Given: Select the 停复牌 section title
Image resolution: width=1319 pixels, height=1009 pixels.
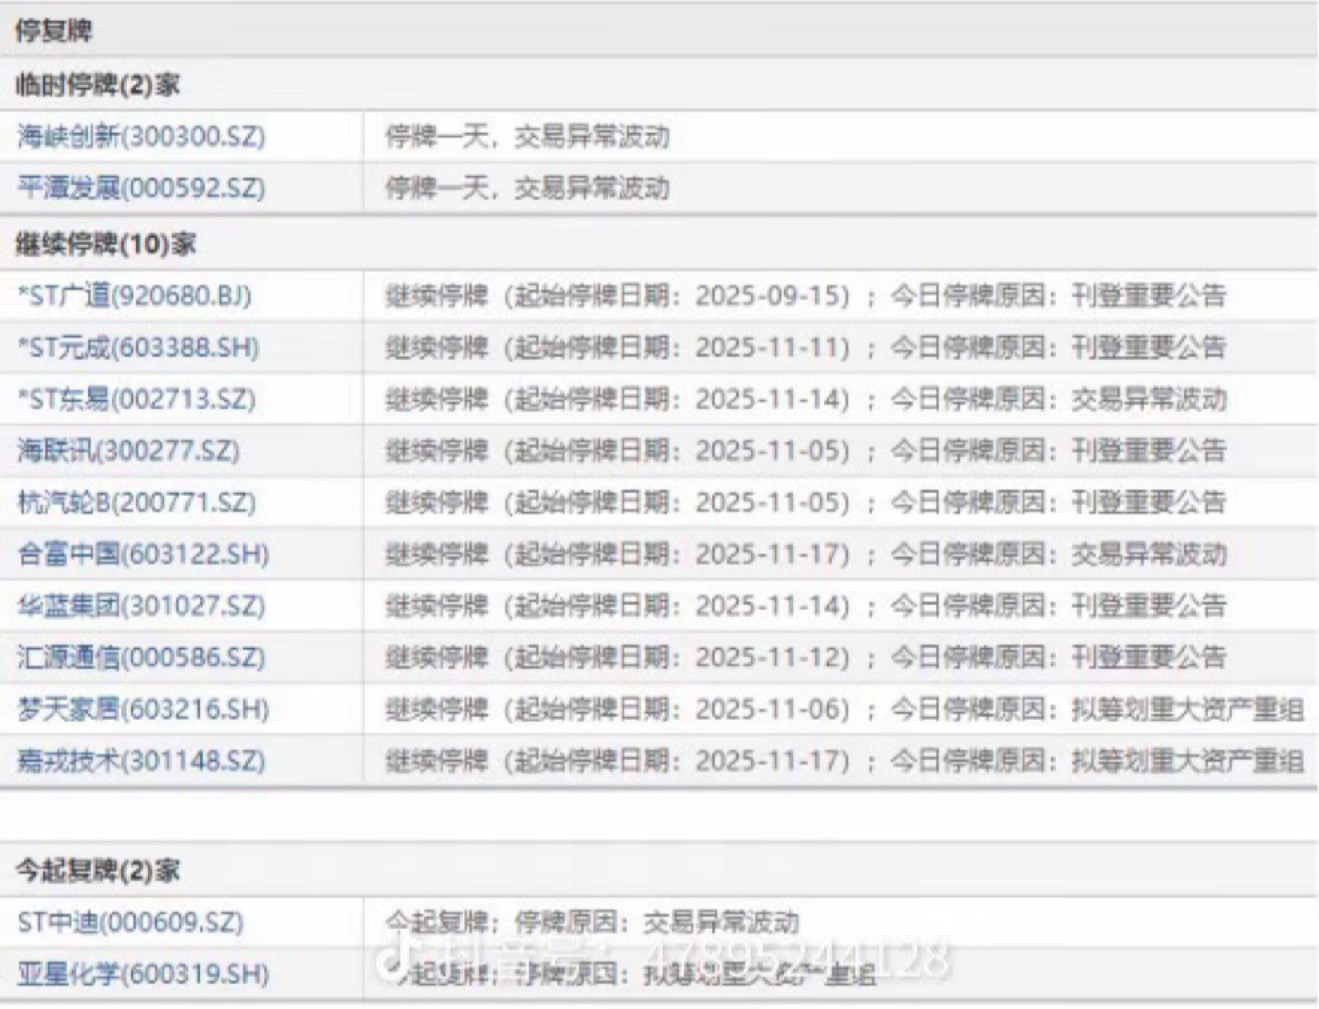Looking at the screenshot, I should click(53, 30).
